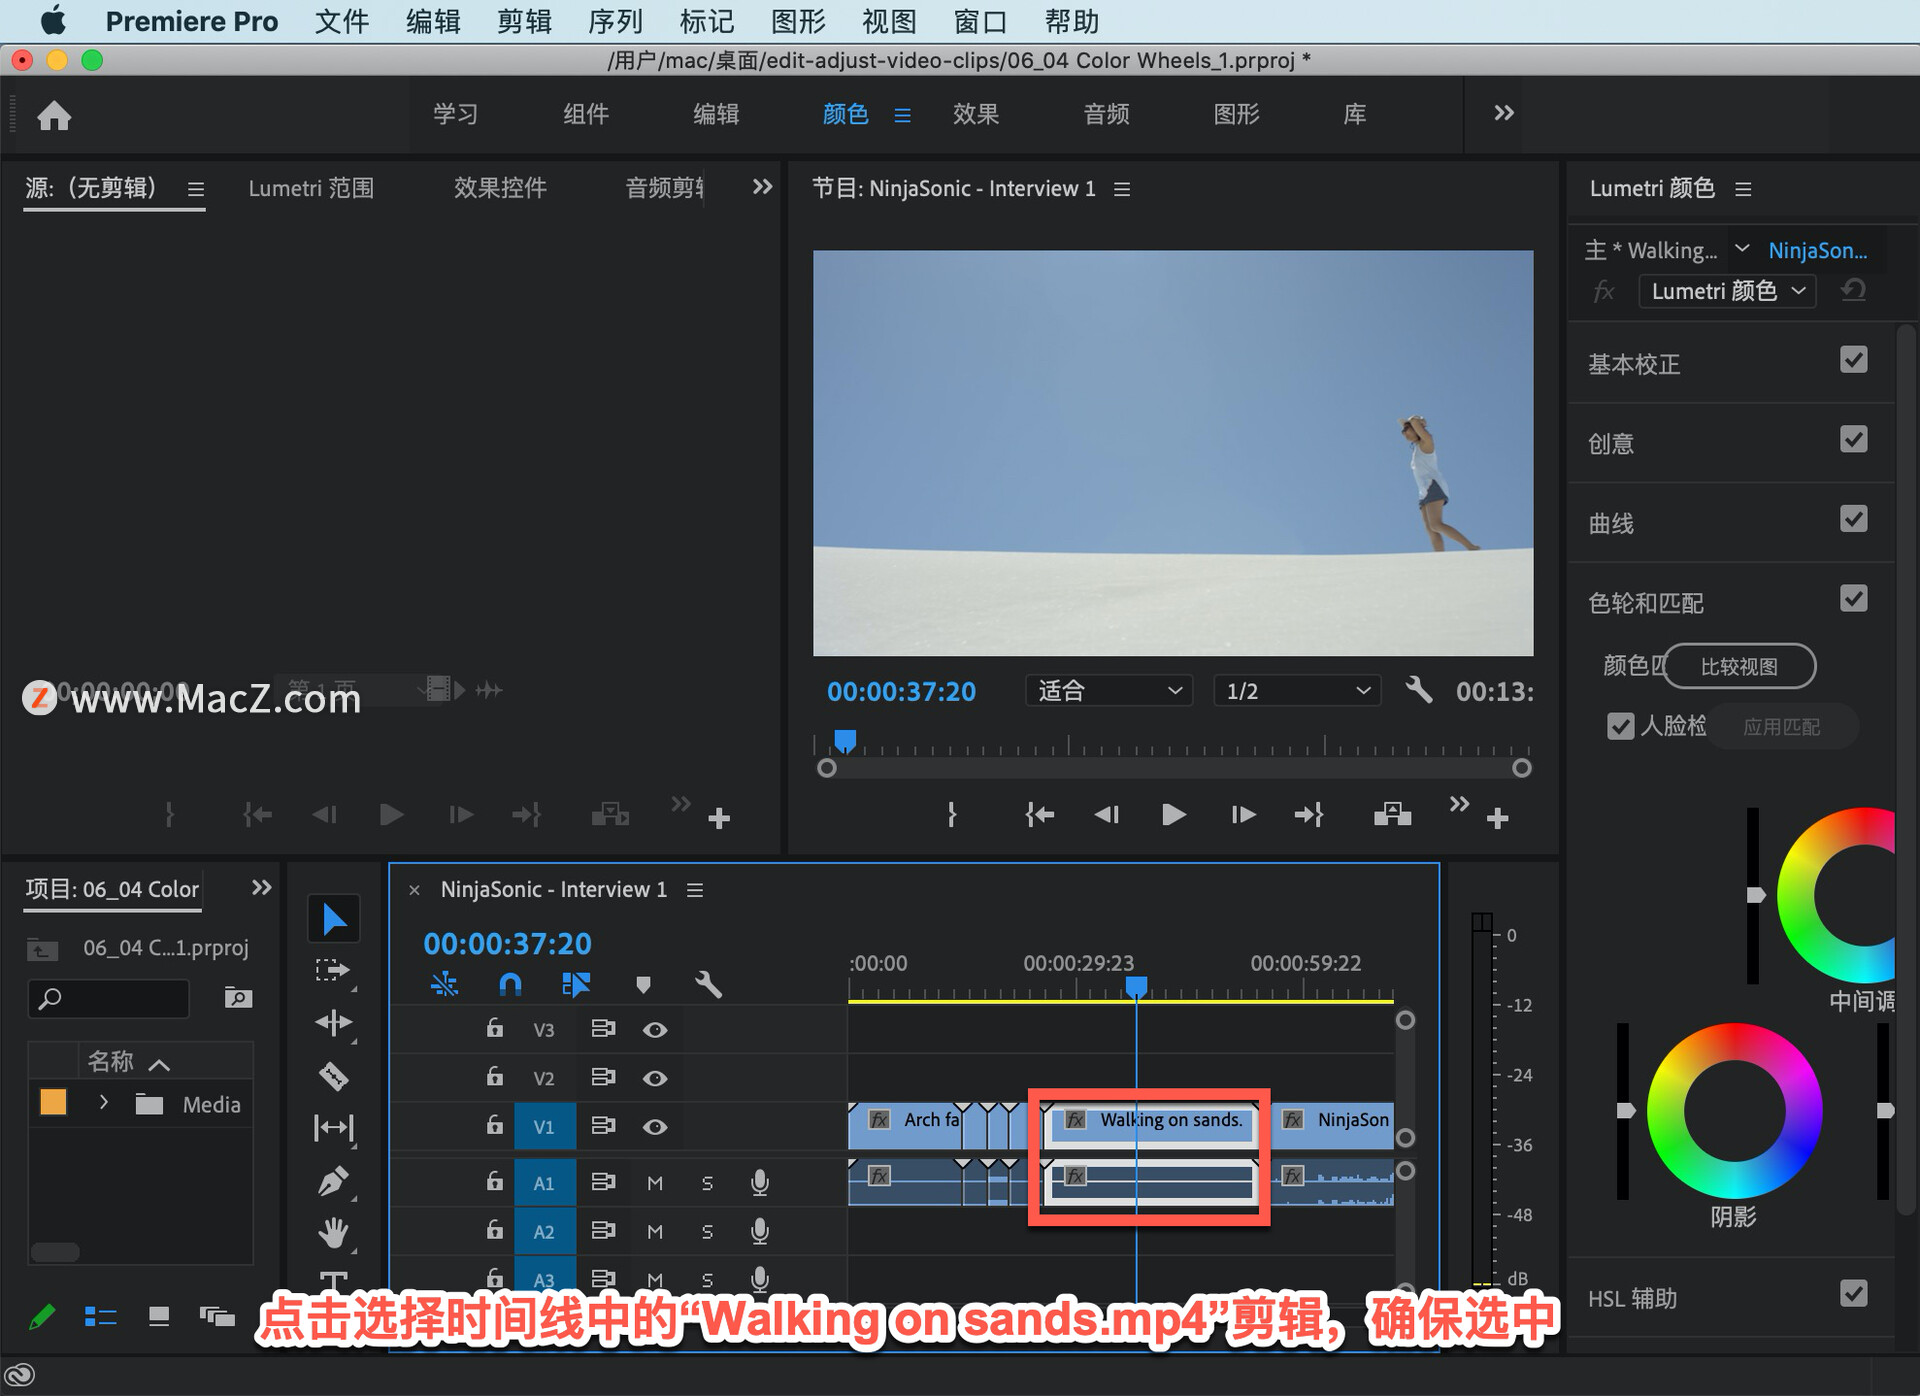1920x1396 pixels.
Task: Toggle the 创意 section checkbox
Action: point(1853,439)
